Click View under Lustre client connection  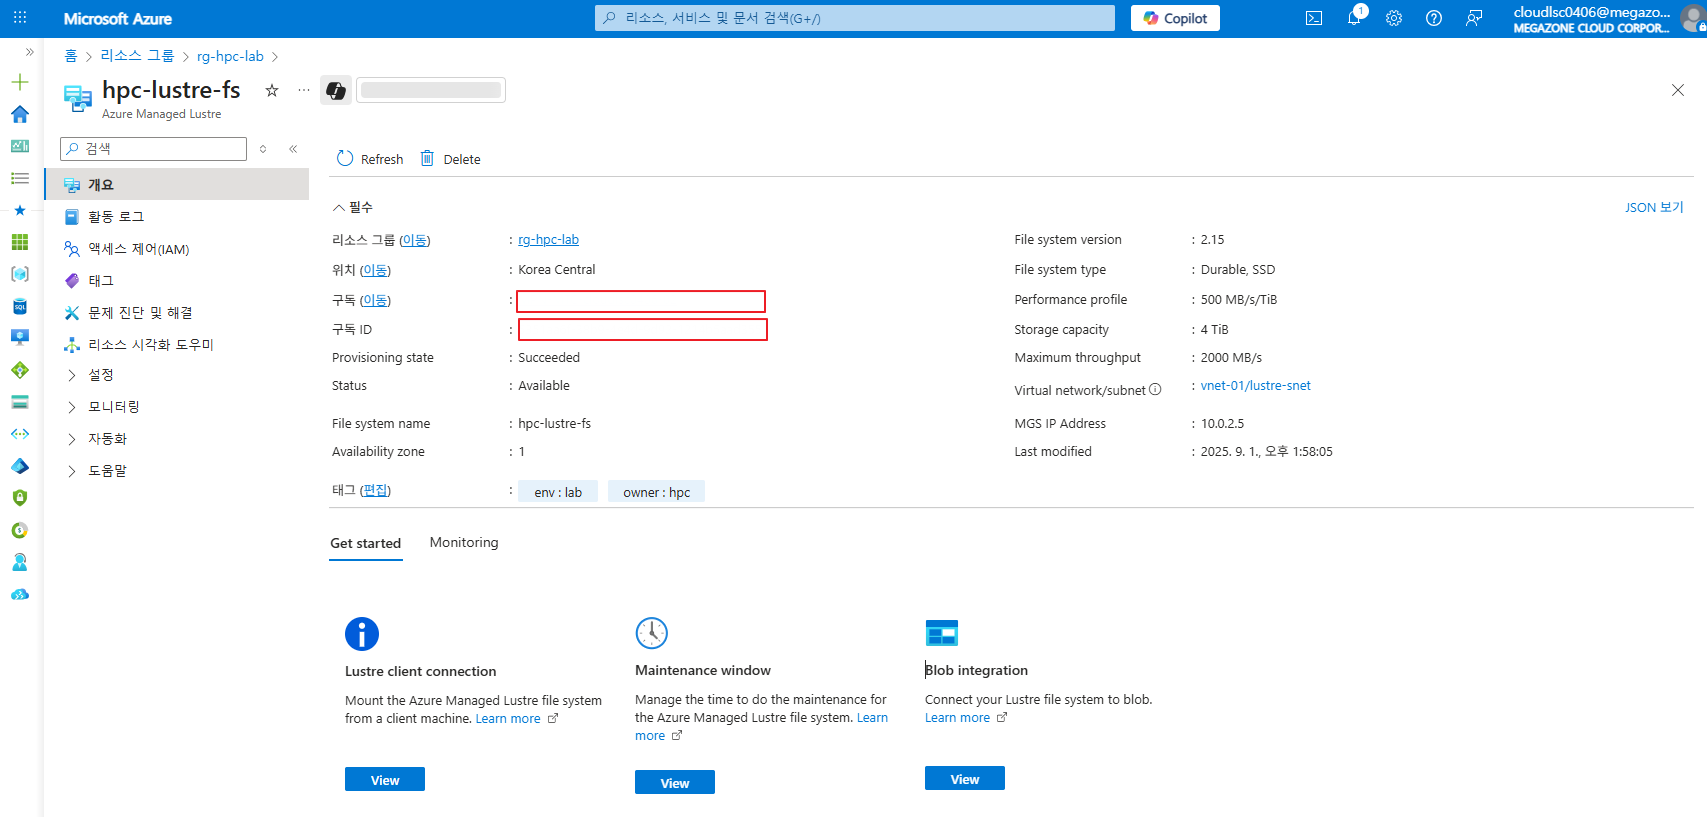click(385, 780)
